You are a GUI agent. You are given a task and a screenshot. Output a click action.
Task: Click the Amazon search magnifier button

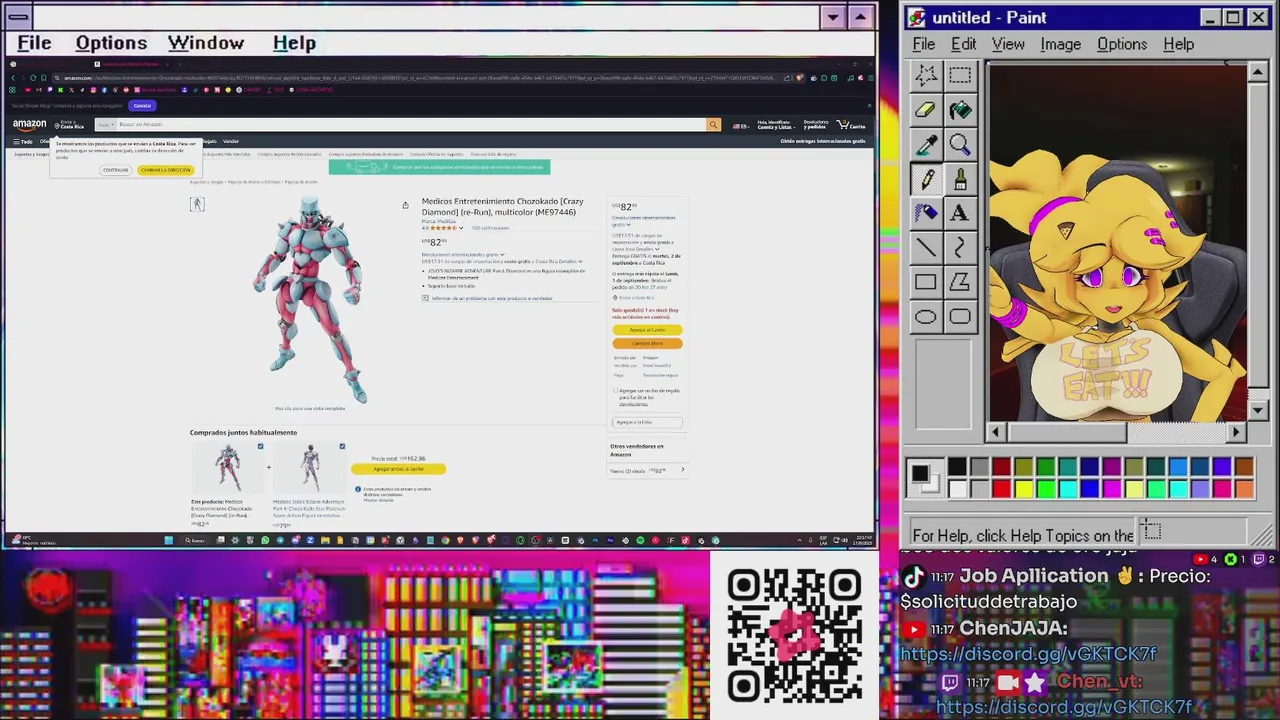tap(713, 125)
